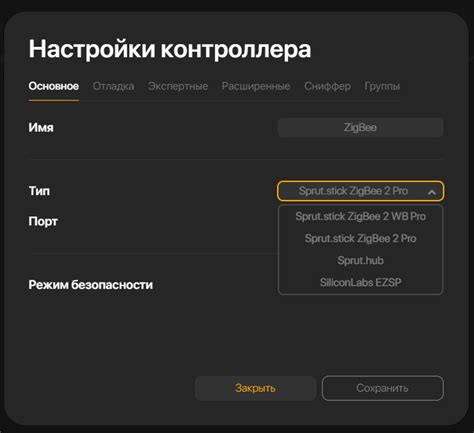The height and width of the screenshot is (433, 474).
Task: Click the Имя label
Action: click(x=41, y=127)
